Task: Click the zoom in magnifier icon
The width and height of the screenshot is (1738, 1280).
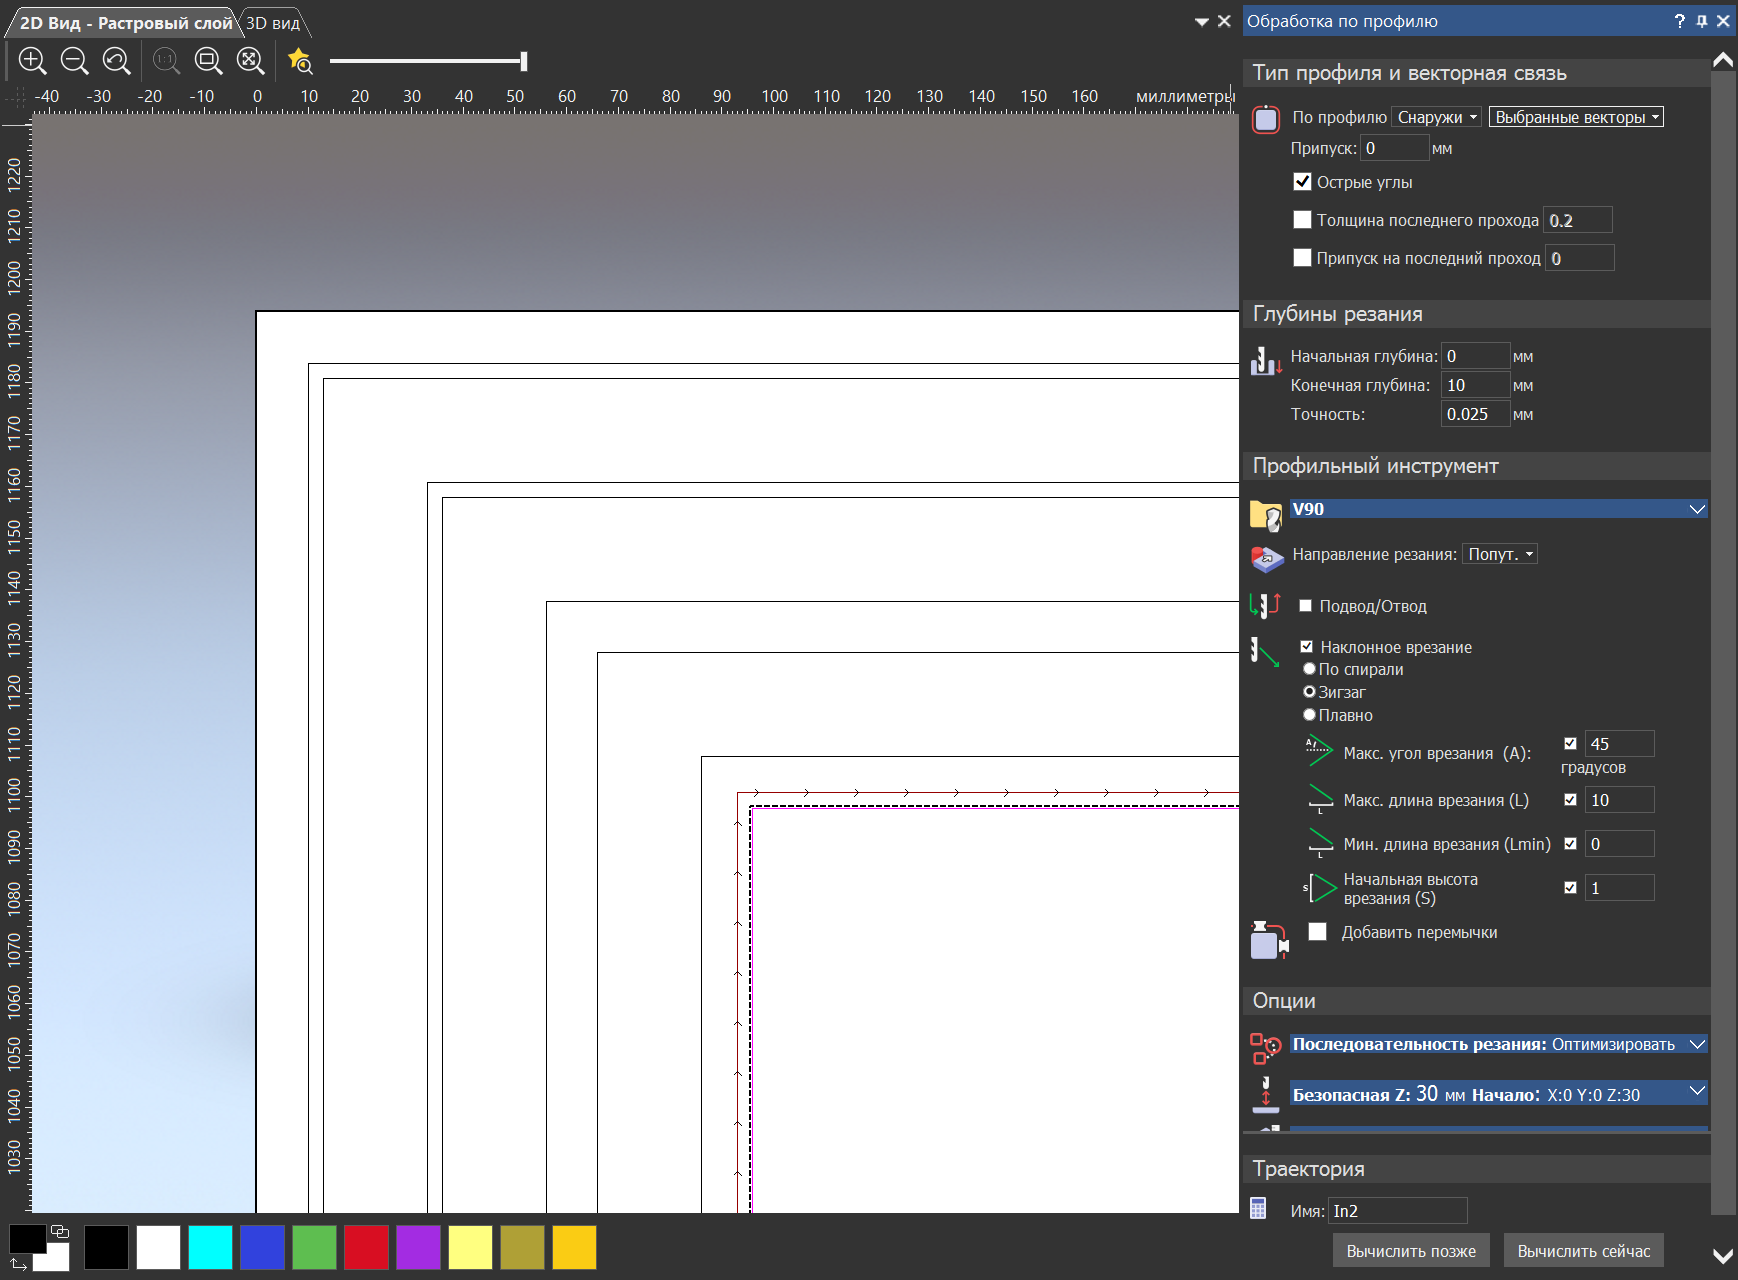Action: [33, 61]
